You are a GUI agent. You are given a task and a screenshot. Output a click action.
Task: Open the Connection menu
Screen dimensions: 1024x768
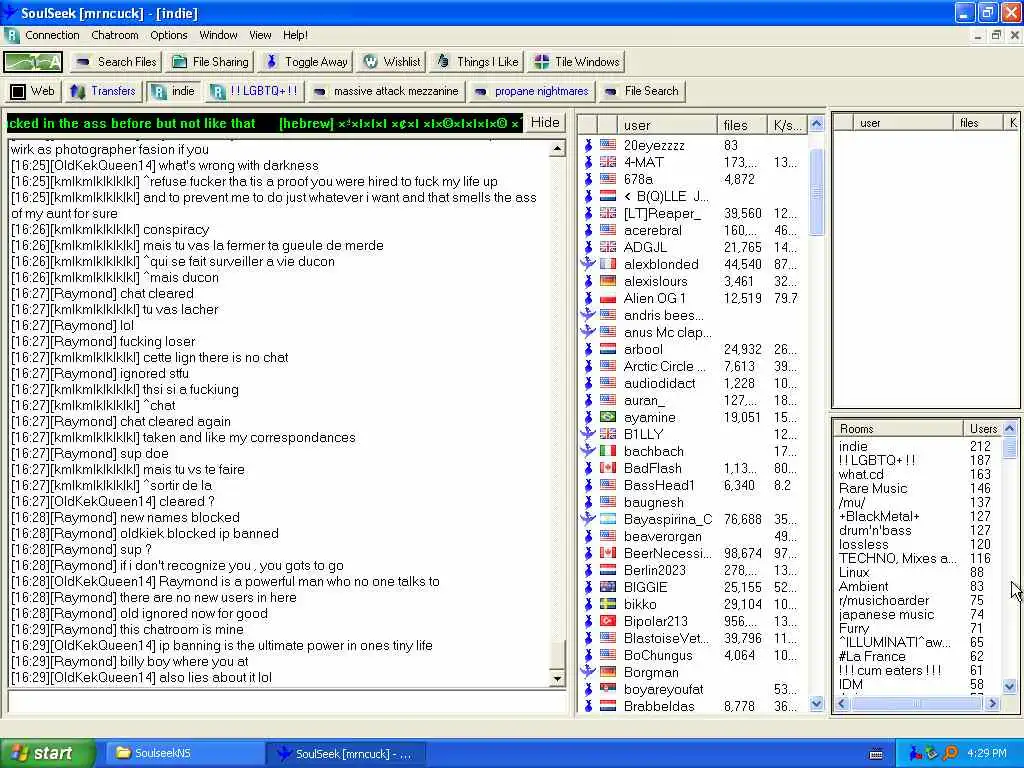(52, 35)
